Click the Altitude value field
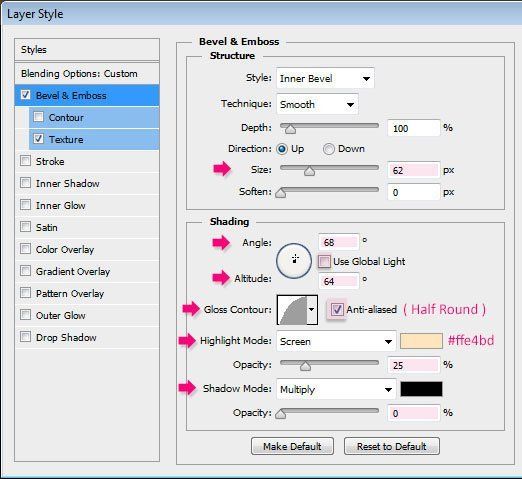This screenshot has width=522, height=479. point(339,281)
